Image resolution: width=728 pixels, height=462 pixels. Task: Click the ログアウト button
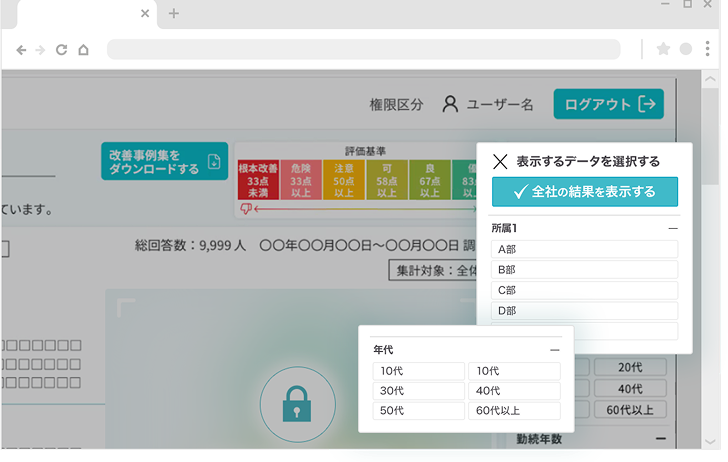[x=608, y=104]
